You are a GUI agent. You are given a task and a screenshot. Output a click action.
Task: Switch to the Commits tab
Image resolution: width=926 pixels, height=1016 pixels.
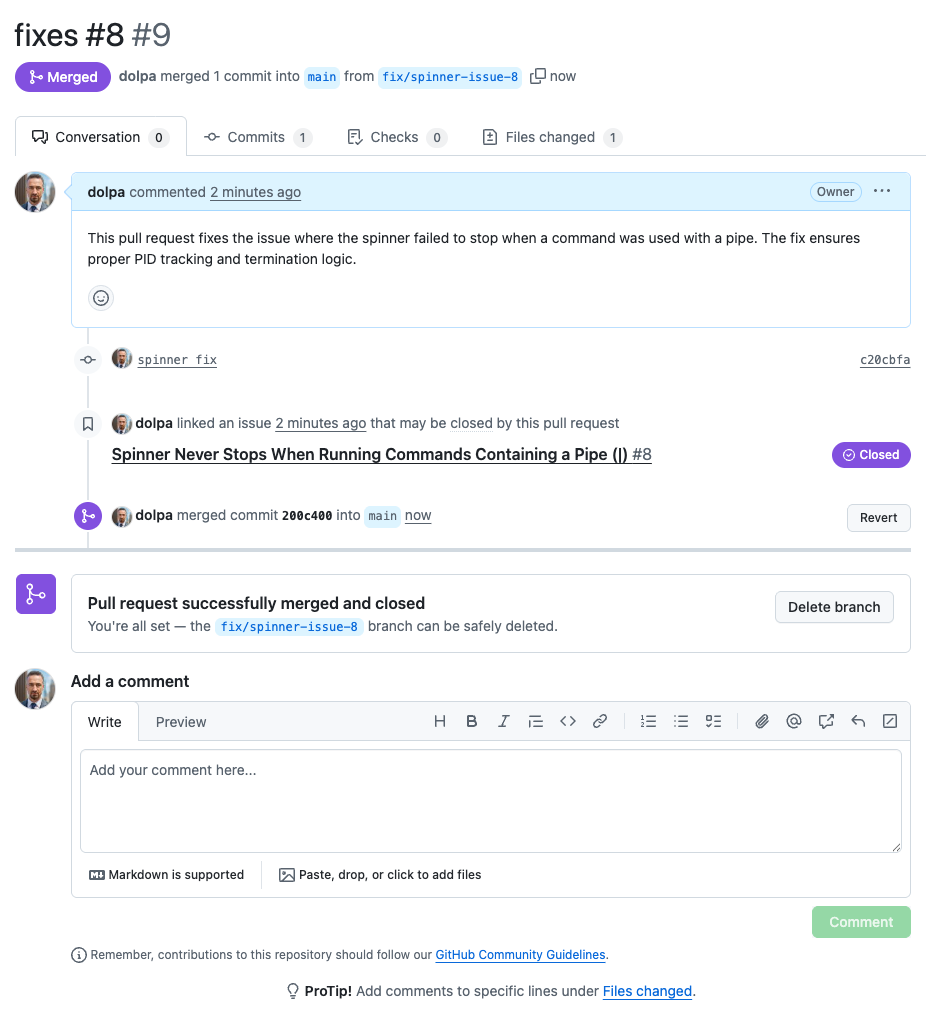256,137
